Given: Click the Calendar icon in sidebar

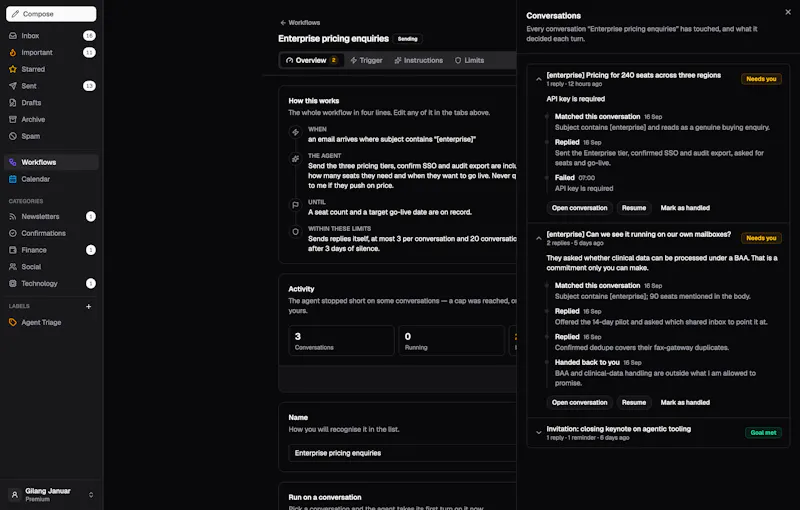Looking at the screenshot, I should pos(13,179).
